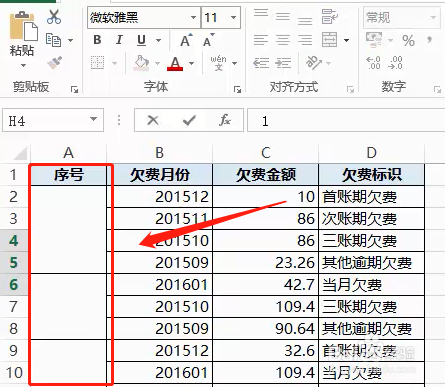The image size is (445, 387).
Task: Click the cell 次账期欠费
Action: click(371, 219)
